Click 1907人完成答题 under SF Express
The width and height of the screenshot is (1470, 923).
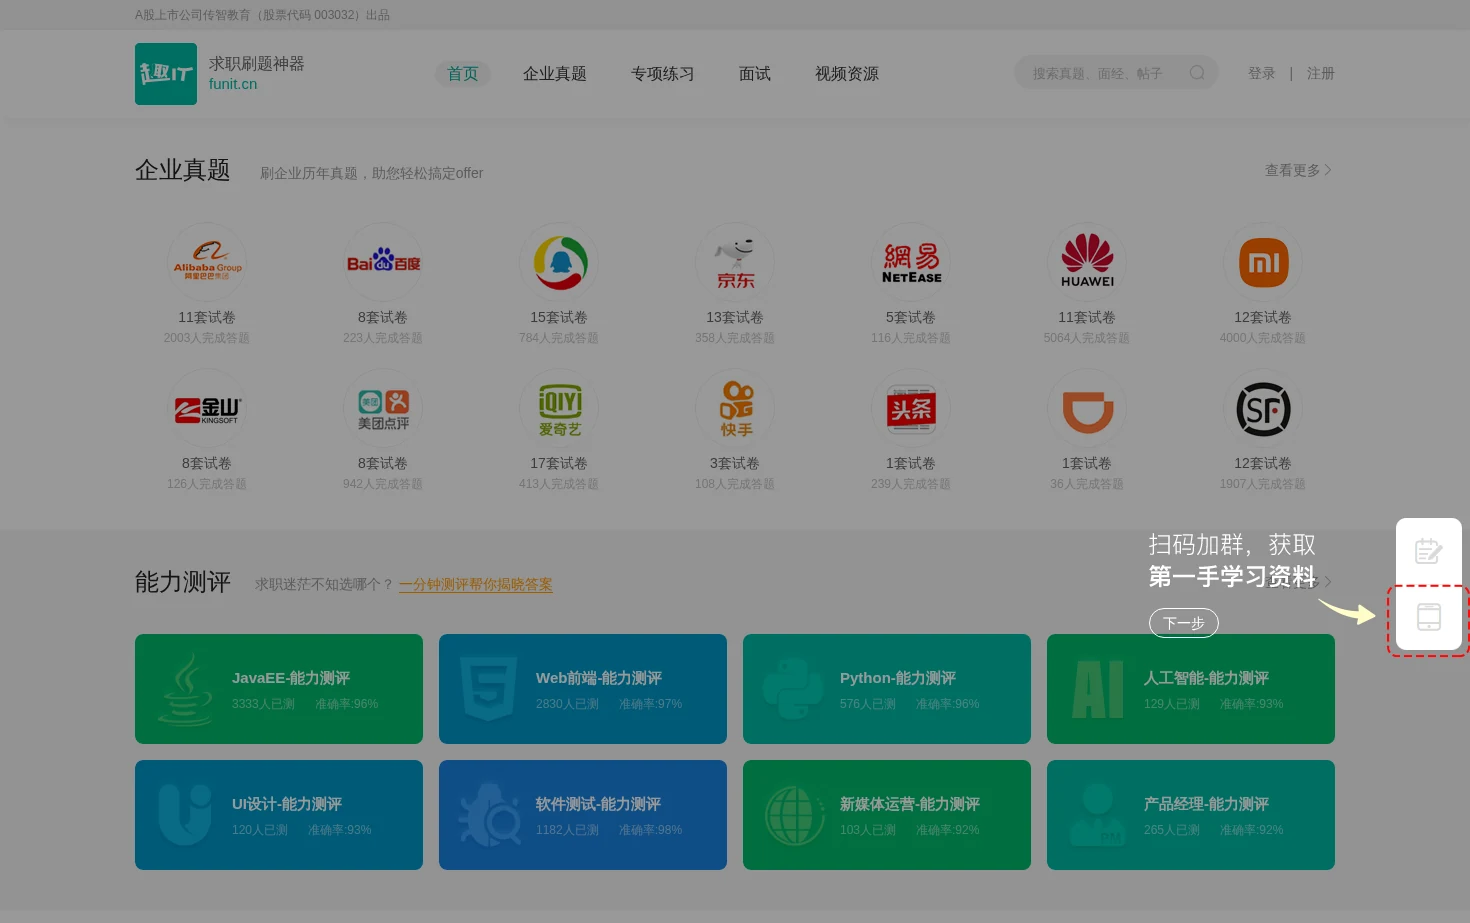click(1263, 484)
